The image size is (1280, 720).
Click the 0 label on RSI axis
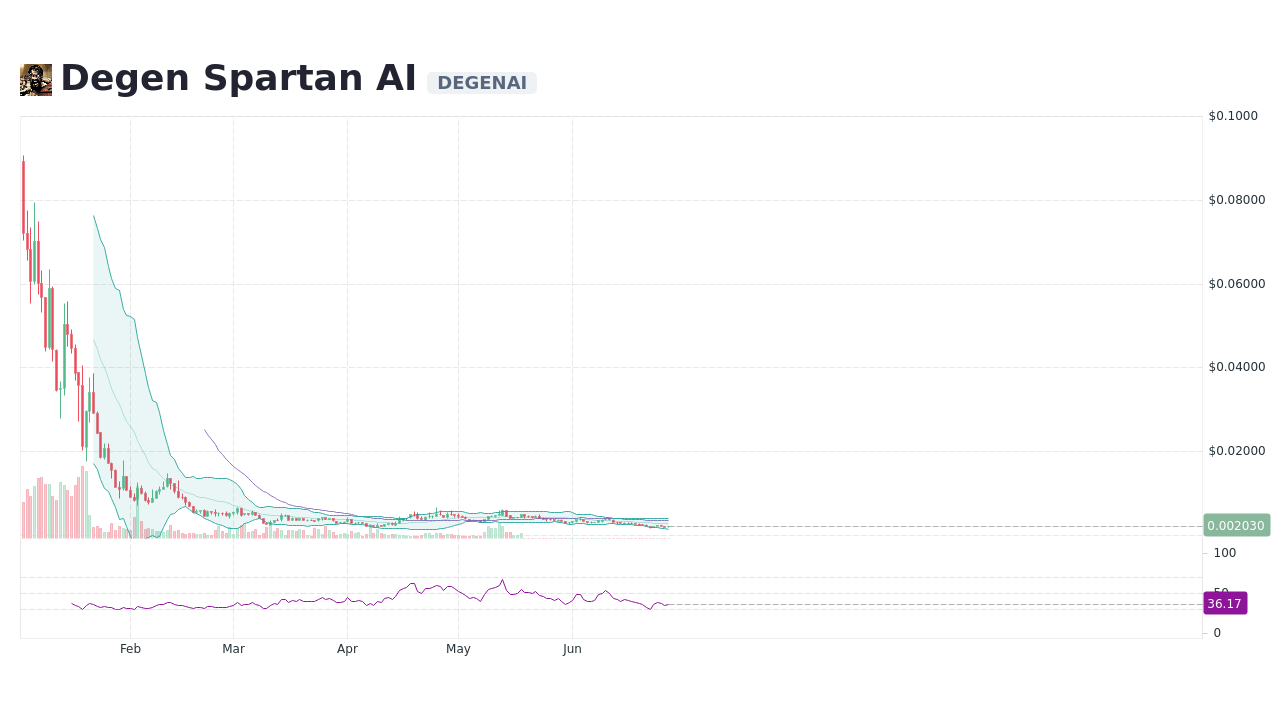coord(1217,632)
